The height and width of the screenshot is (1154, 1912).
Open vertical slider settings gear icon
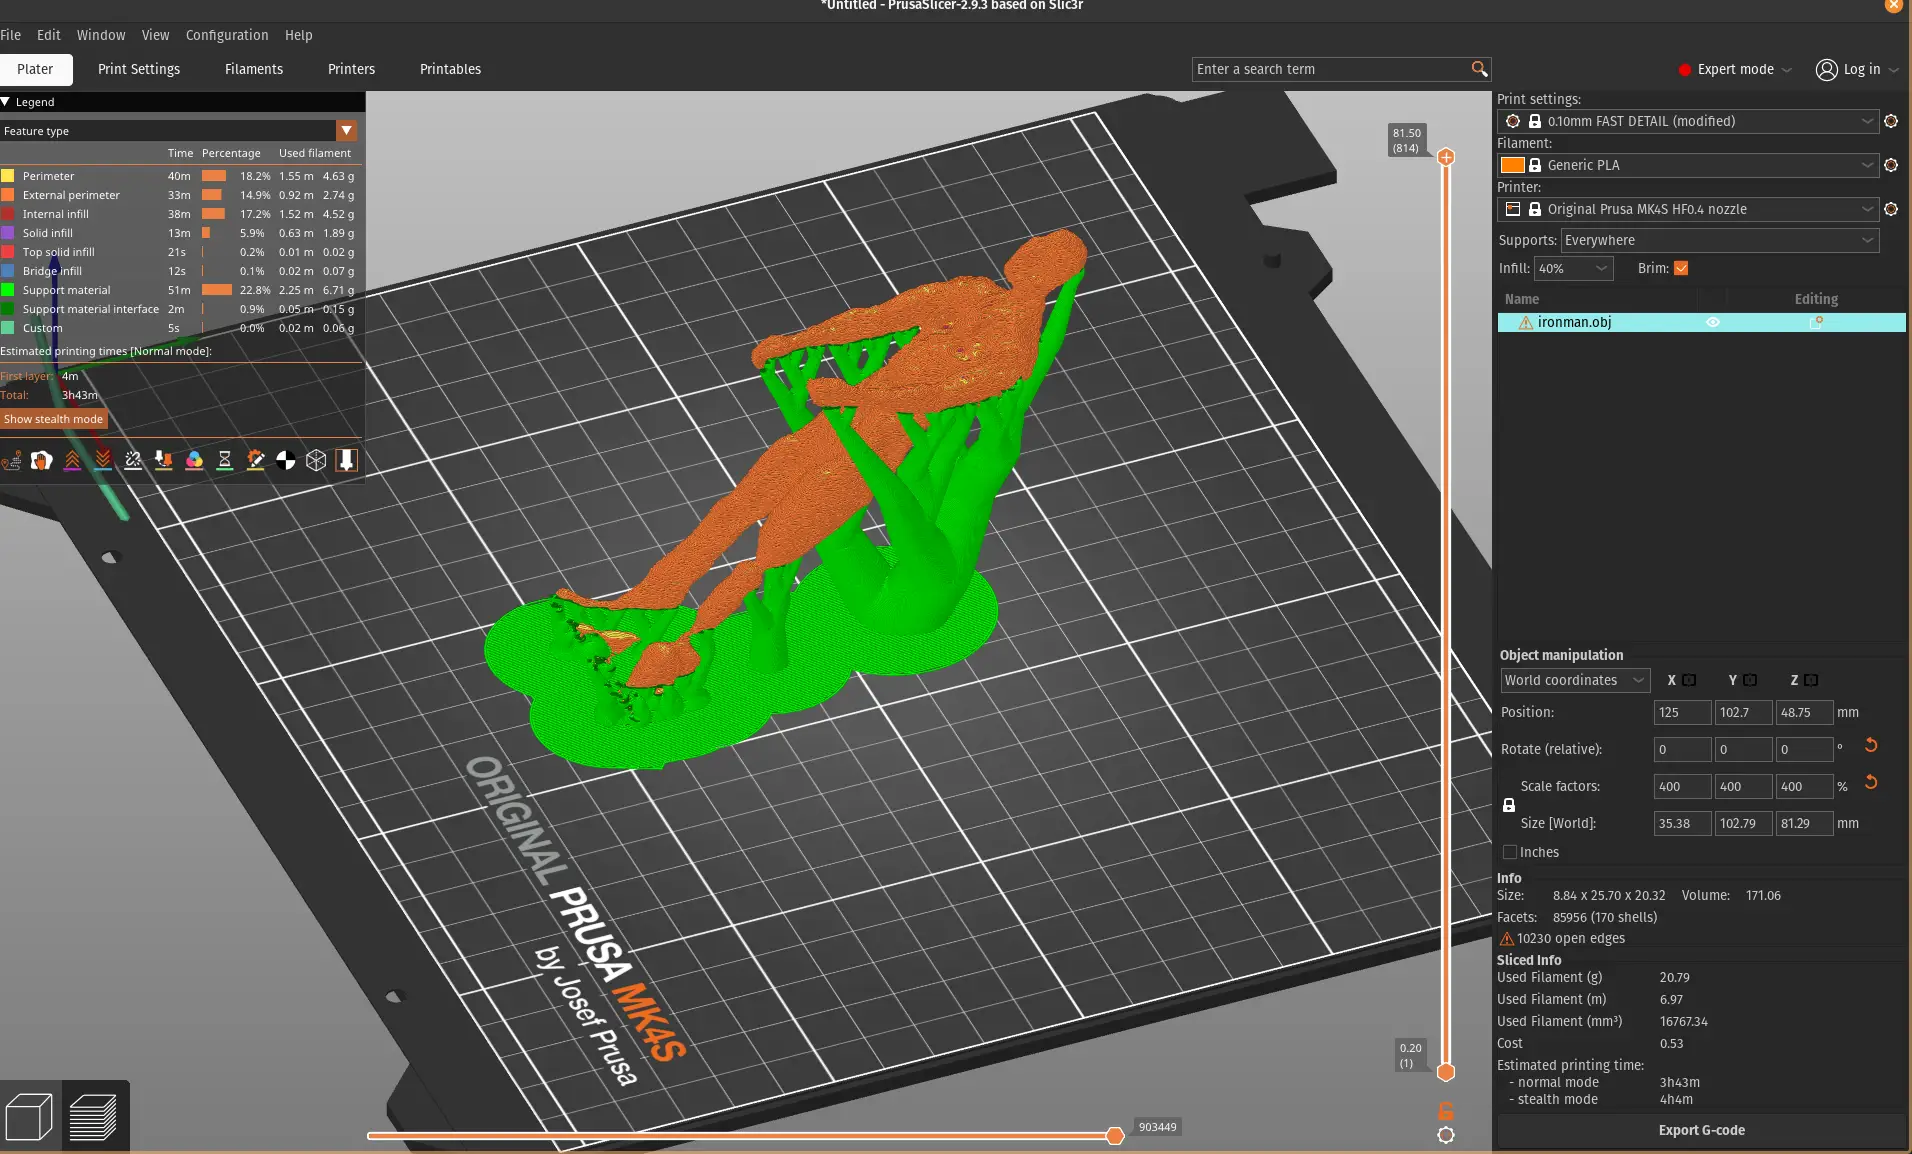click(x=1446, y=1135)
